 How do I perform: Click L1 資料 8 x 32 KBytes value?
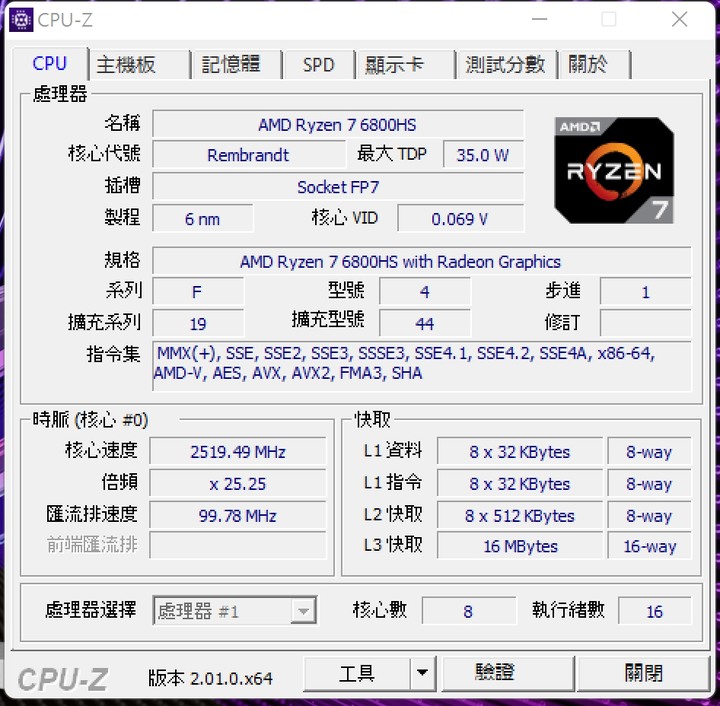(520, 451)
